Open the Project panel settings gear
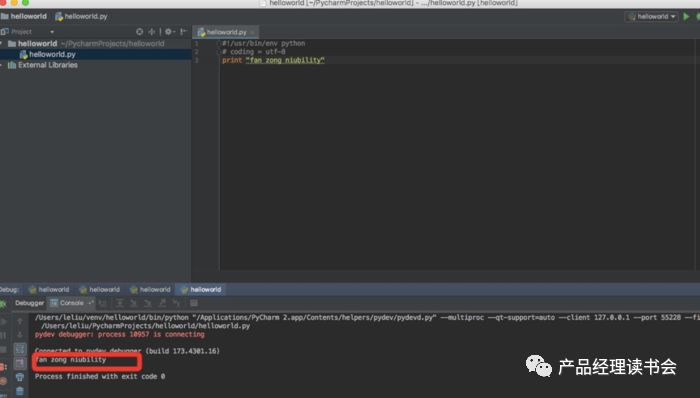The height and width of the screenshot is (398, 700). pyautogui.click(x=169, y=32)
